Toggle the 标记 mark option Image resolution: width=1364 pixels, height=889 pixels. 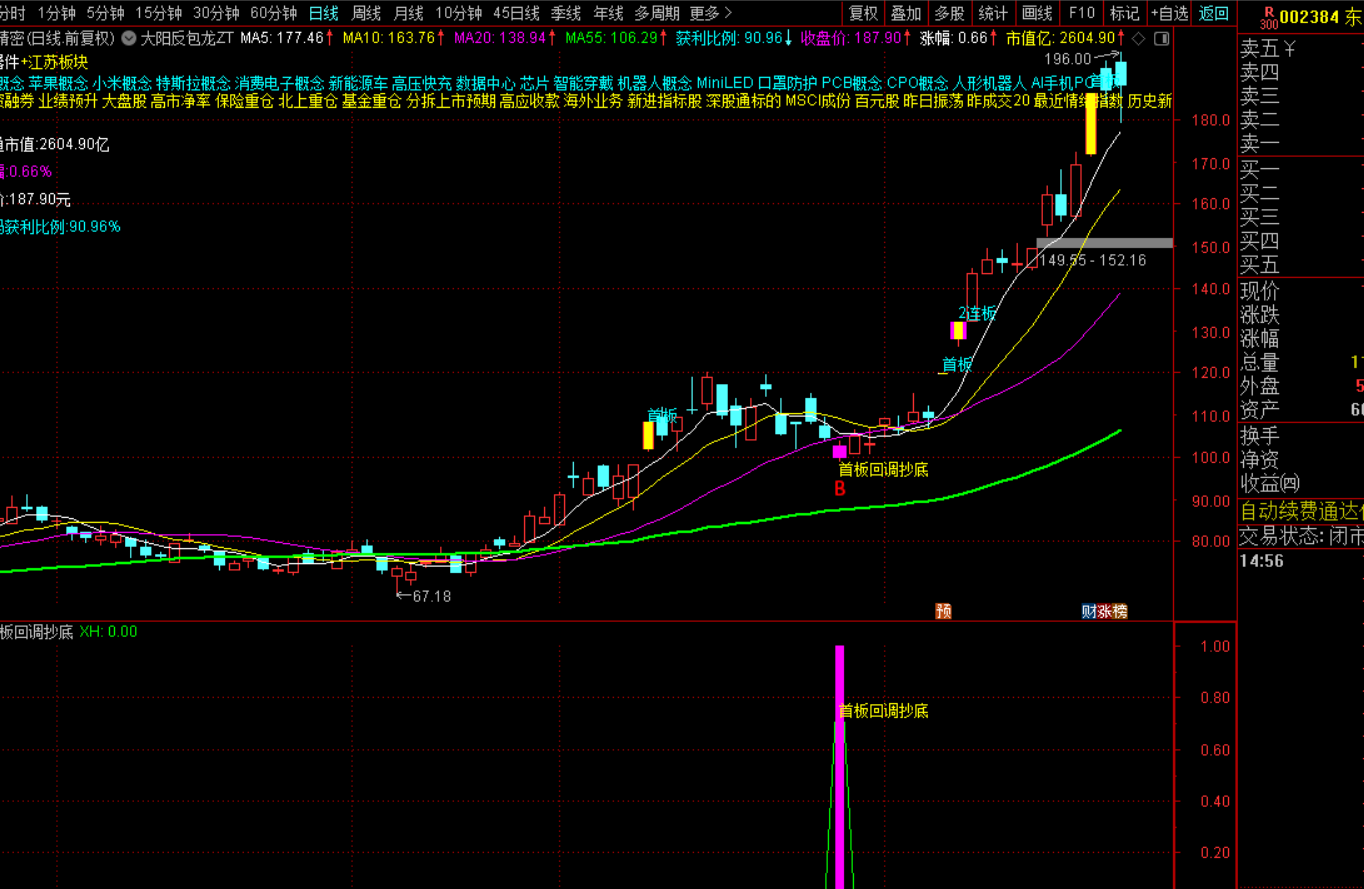tap(1124, 13)
